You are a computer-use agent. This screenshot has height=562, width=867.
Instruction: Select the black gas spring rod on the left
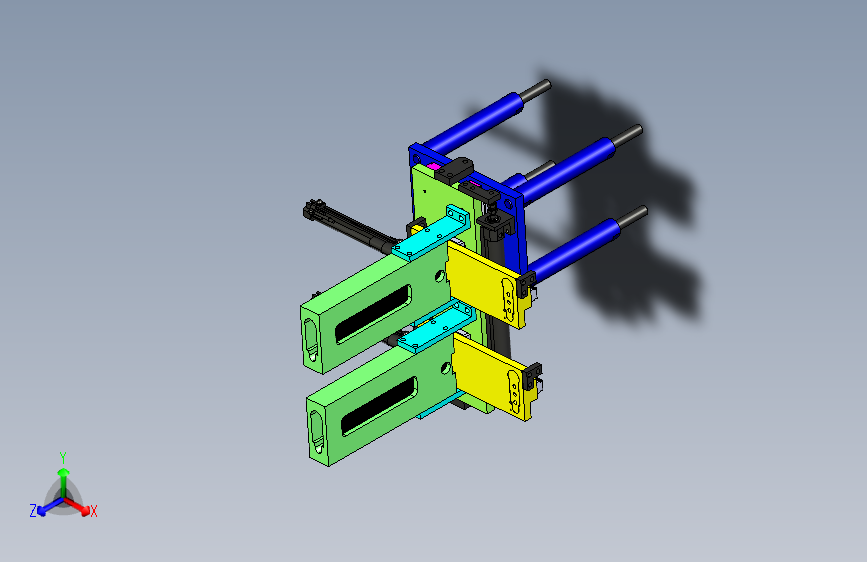coord(351,226)
